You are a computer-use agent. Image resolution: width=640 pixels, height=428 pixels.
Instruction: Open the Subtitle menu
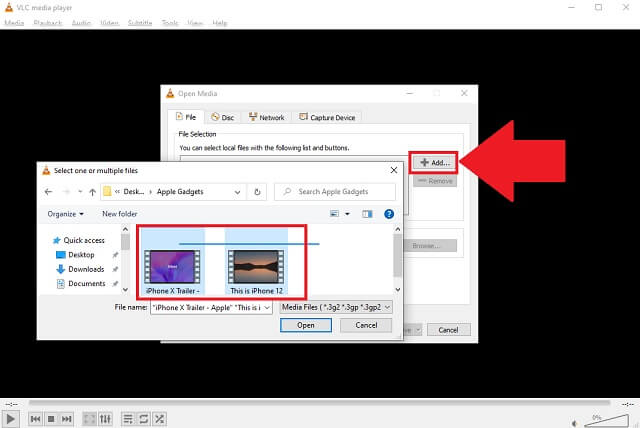pos(140,23)
